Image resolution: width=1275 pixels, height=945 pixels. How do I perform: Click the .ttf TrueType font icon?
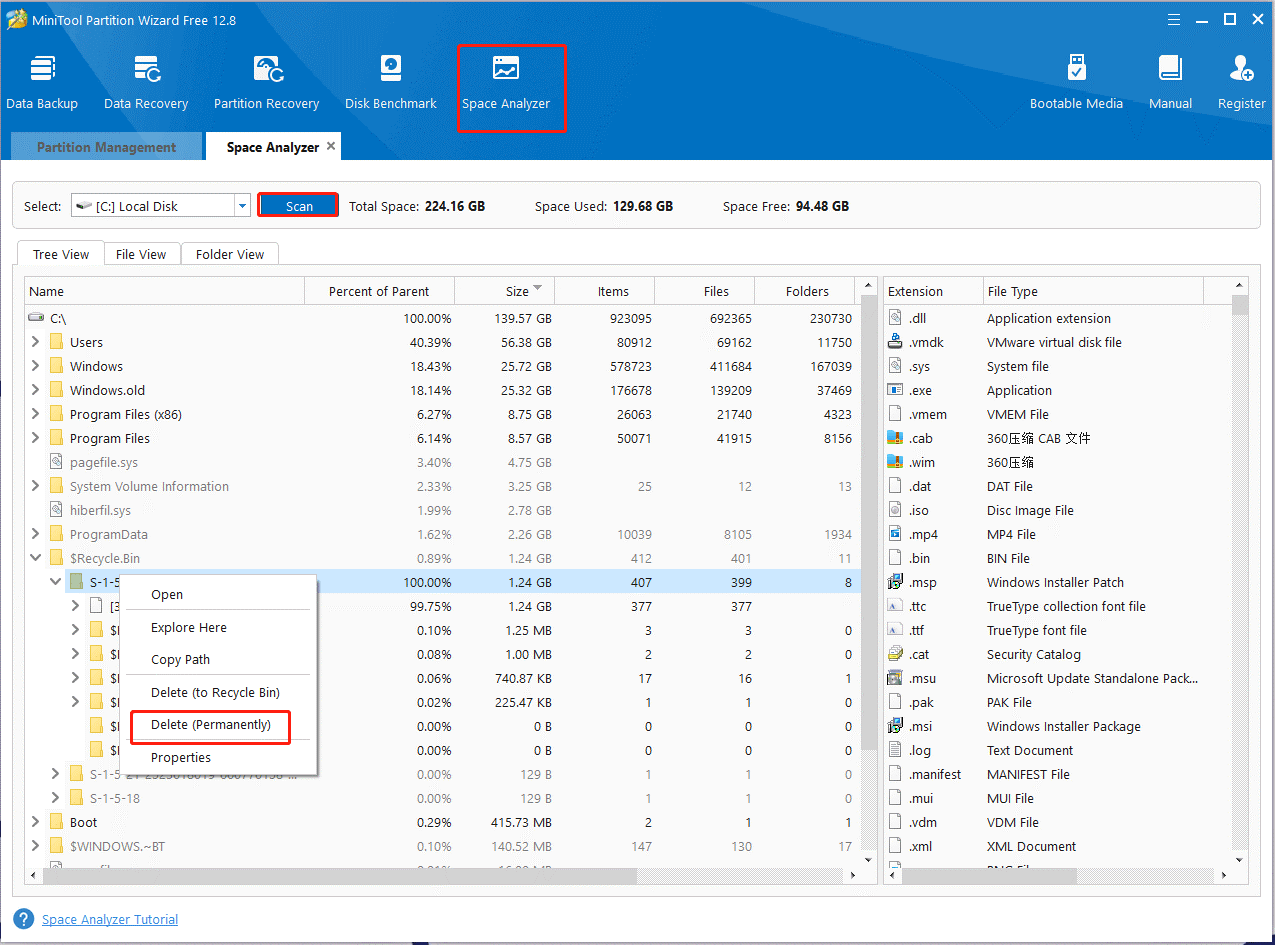pos(895,630)
